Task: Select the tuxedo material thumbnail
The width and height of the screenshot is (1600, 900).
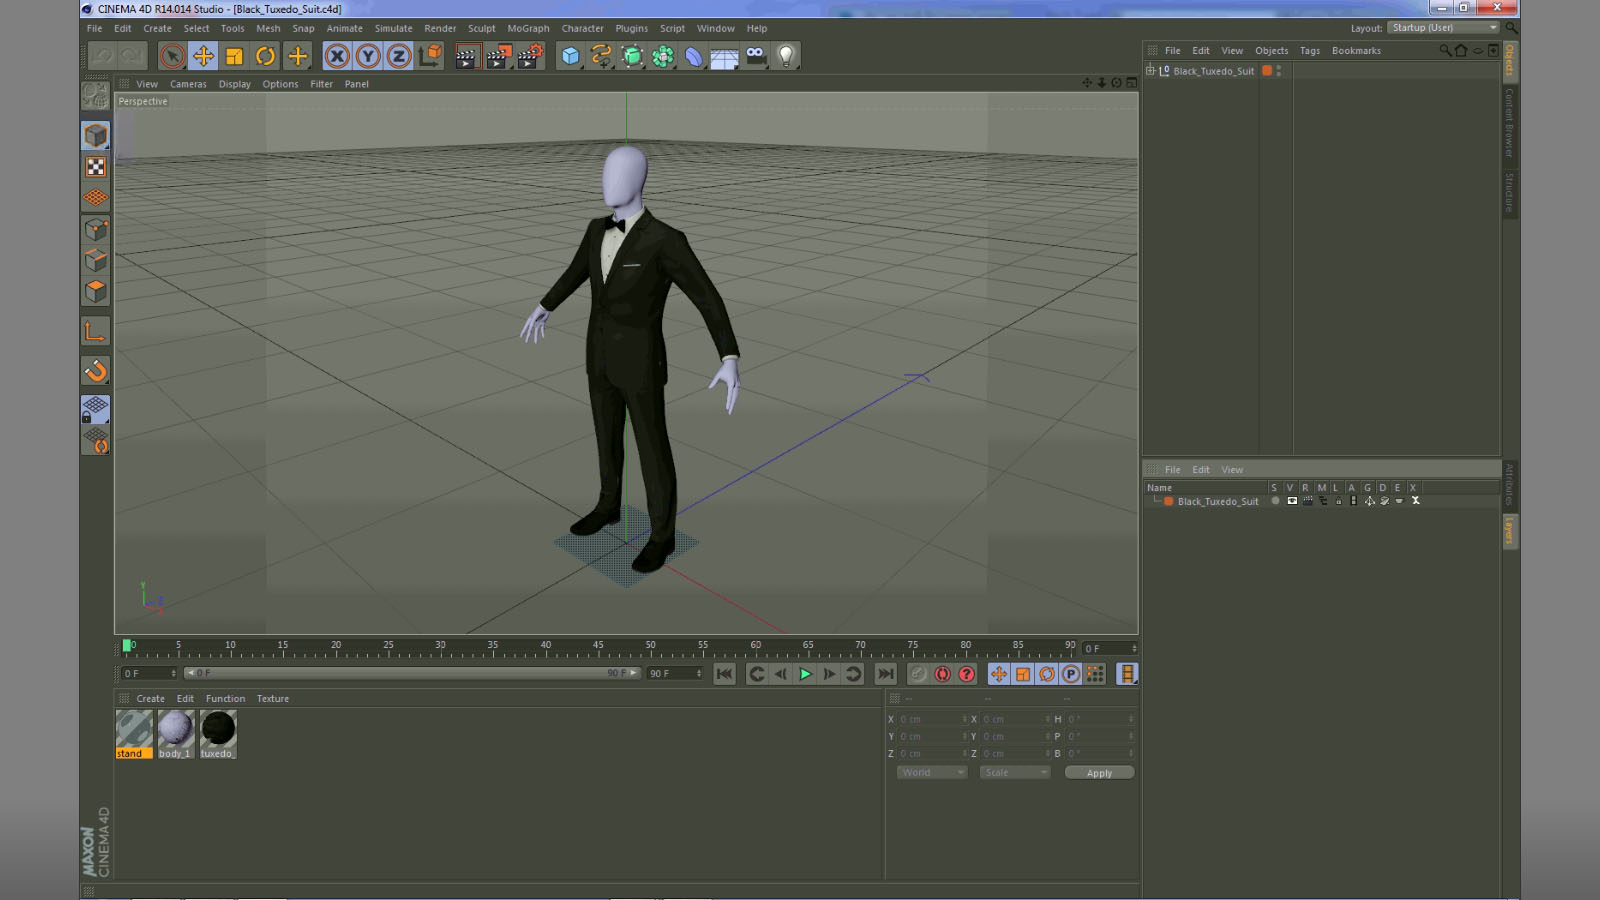Action: pyautogui.click(x=218, y=734)
